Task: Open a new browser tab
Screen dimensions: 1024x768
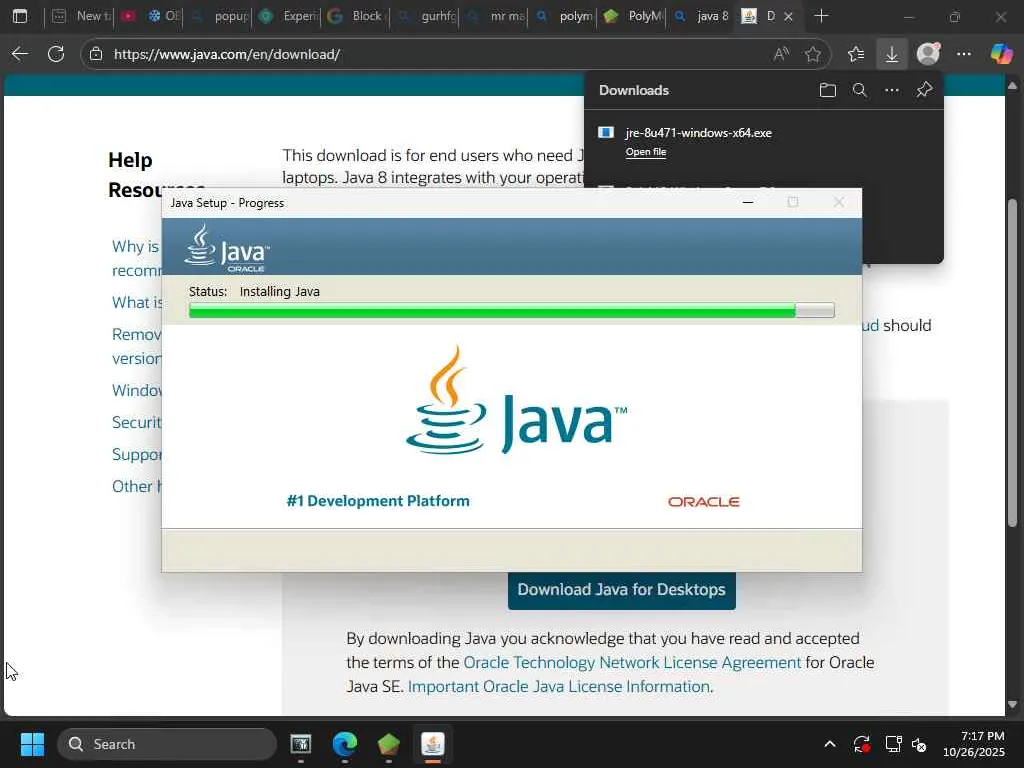Action: click(821, 16)
